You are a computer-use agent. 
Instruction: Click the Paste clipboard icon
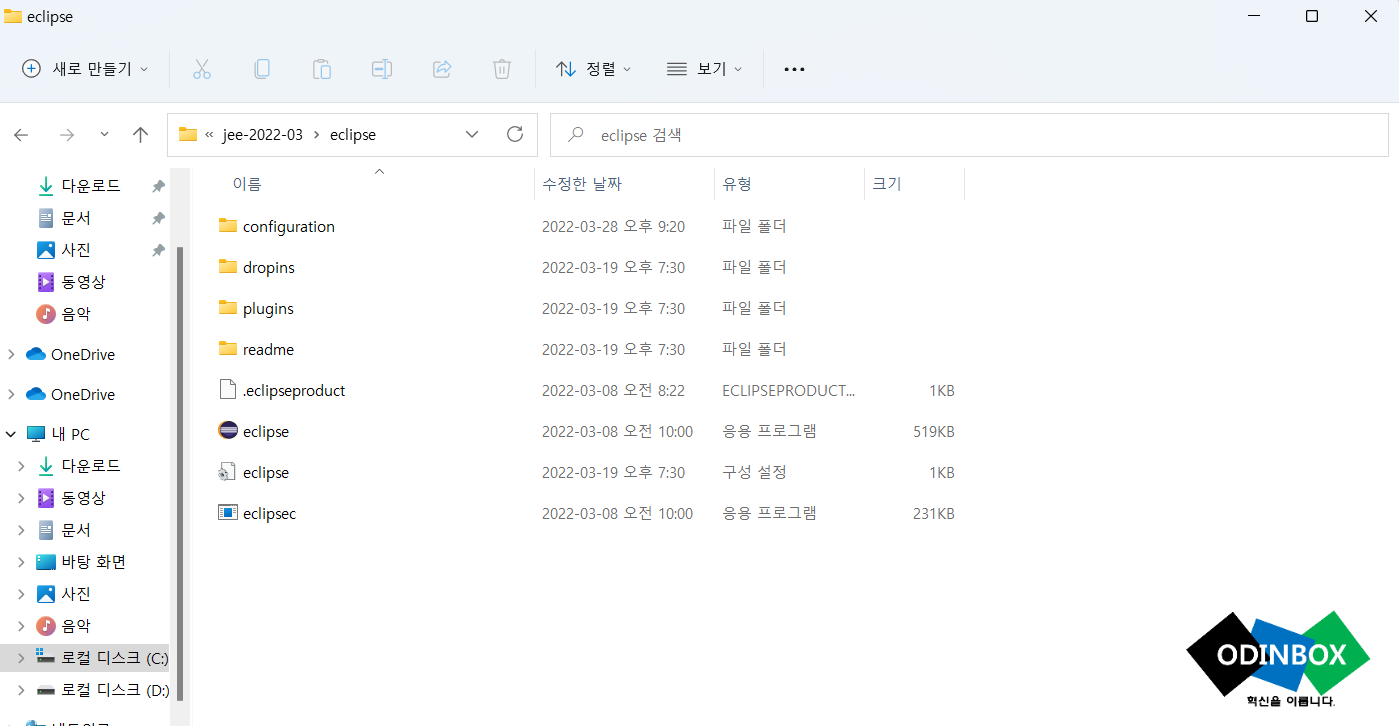[322, 69]
